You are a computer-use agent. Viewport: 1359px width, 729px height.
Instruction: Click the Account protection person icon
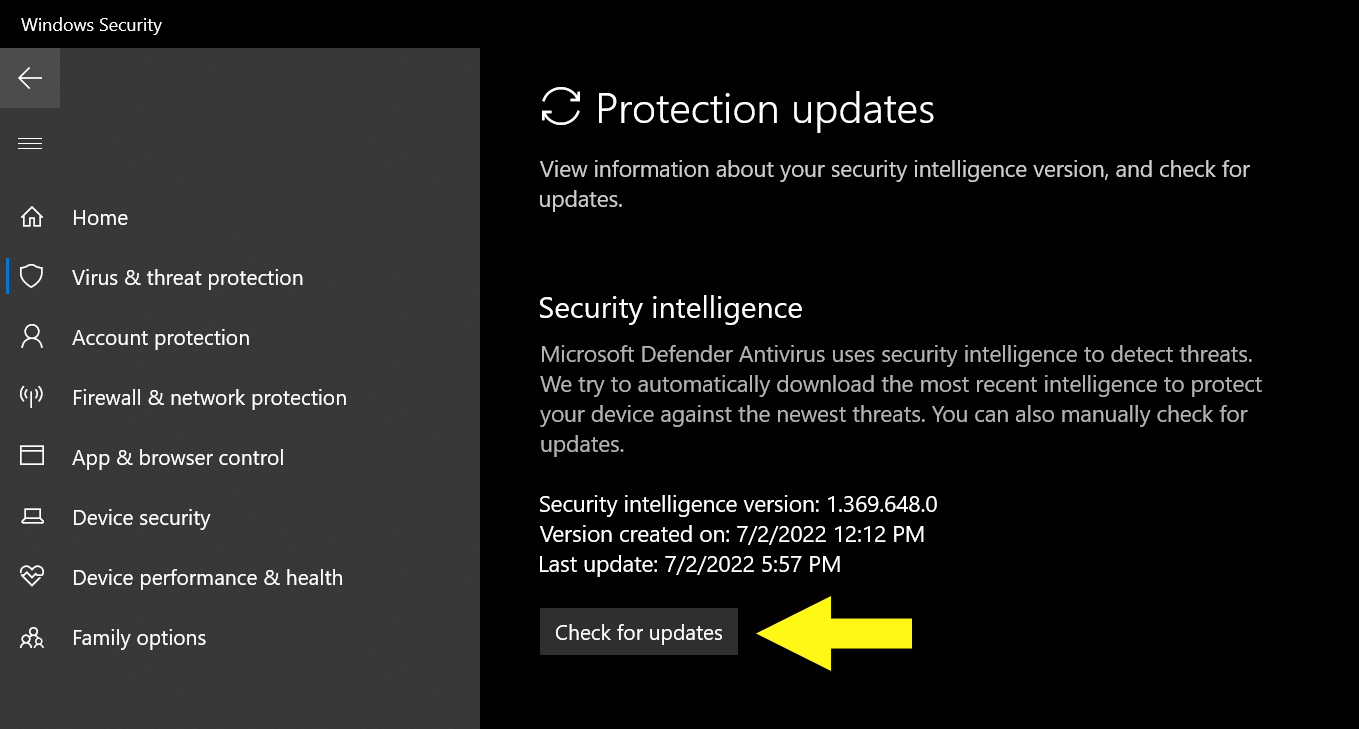click(31, 337)
